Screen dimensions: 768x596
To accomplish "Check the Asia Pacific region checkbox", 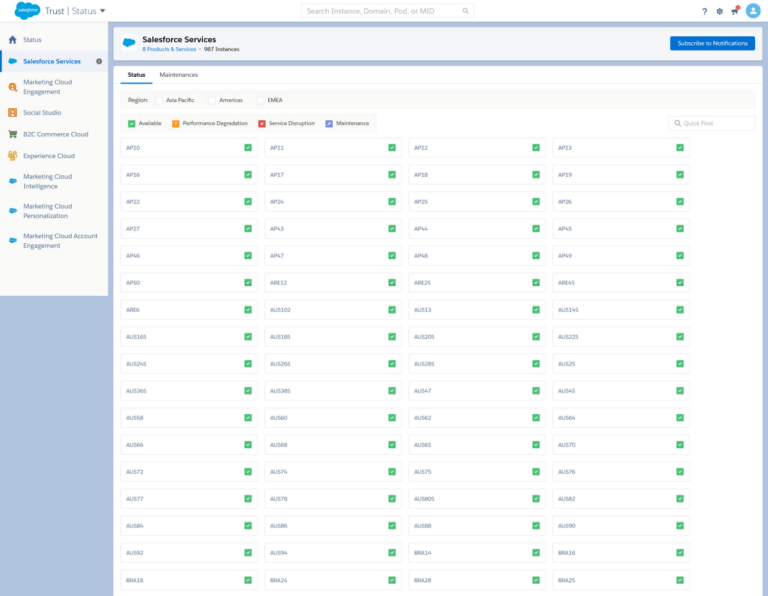I will pos(160,100).
